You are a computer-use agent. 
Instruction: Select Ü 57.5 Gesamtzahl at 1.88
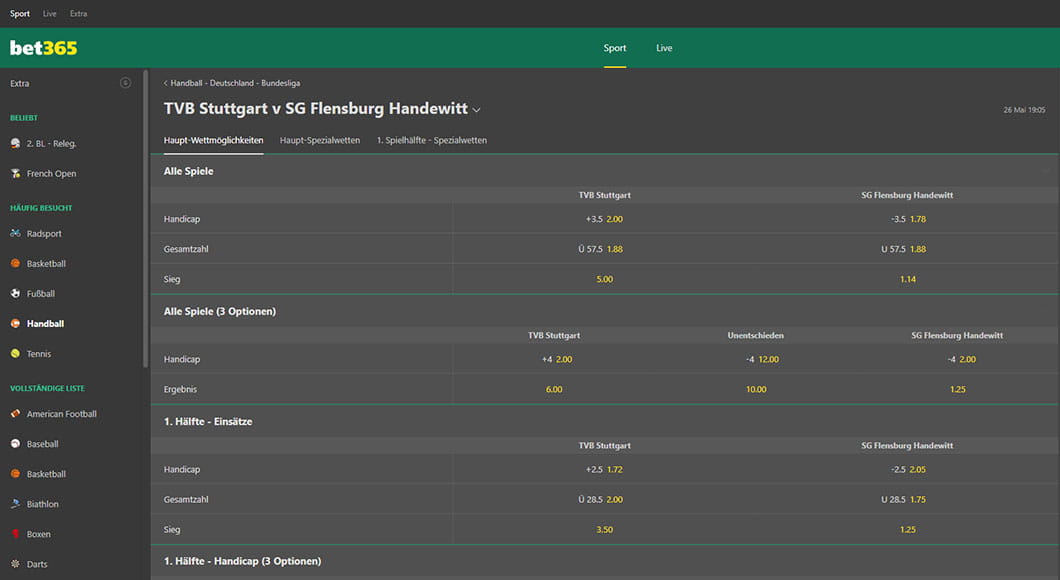click(600, 249)
